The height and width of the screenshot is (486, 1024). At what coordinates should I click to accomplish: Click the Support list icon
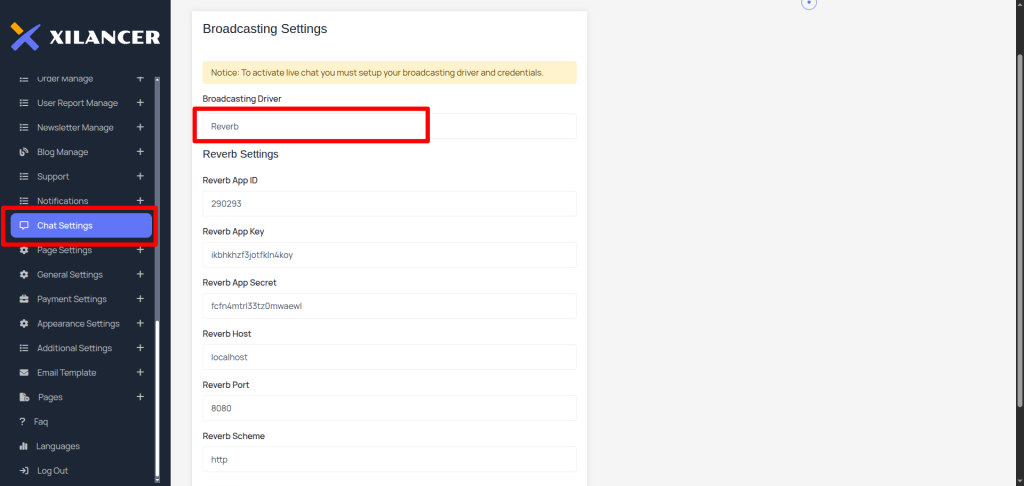24,176
